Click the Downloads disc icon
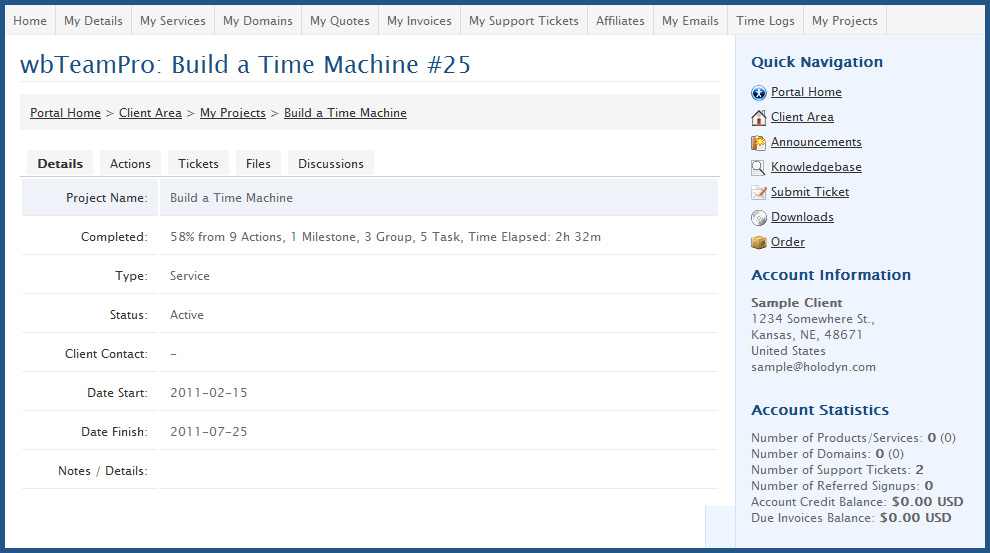This screenshot has height=553, width=990. click(758, 218)
